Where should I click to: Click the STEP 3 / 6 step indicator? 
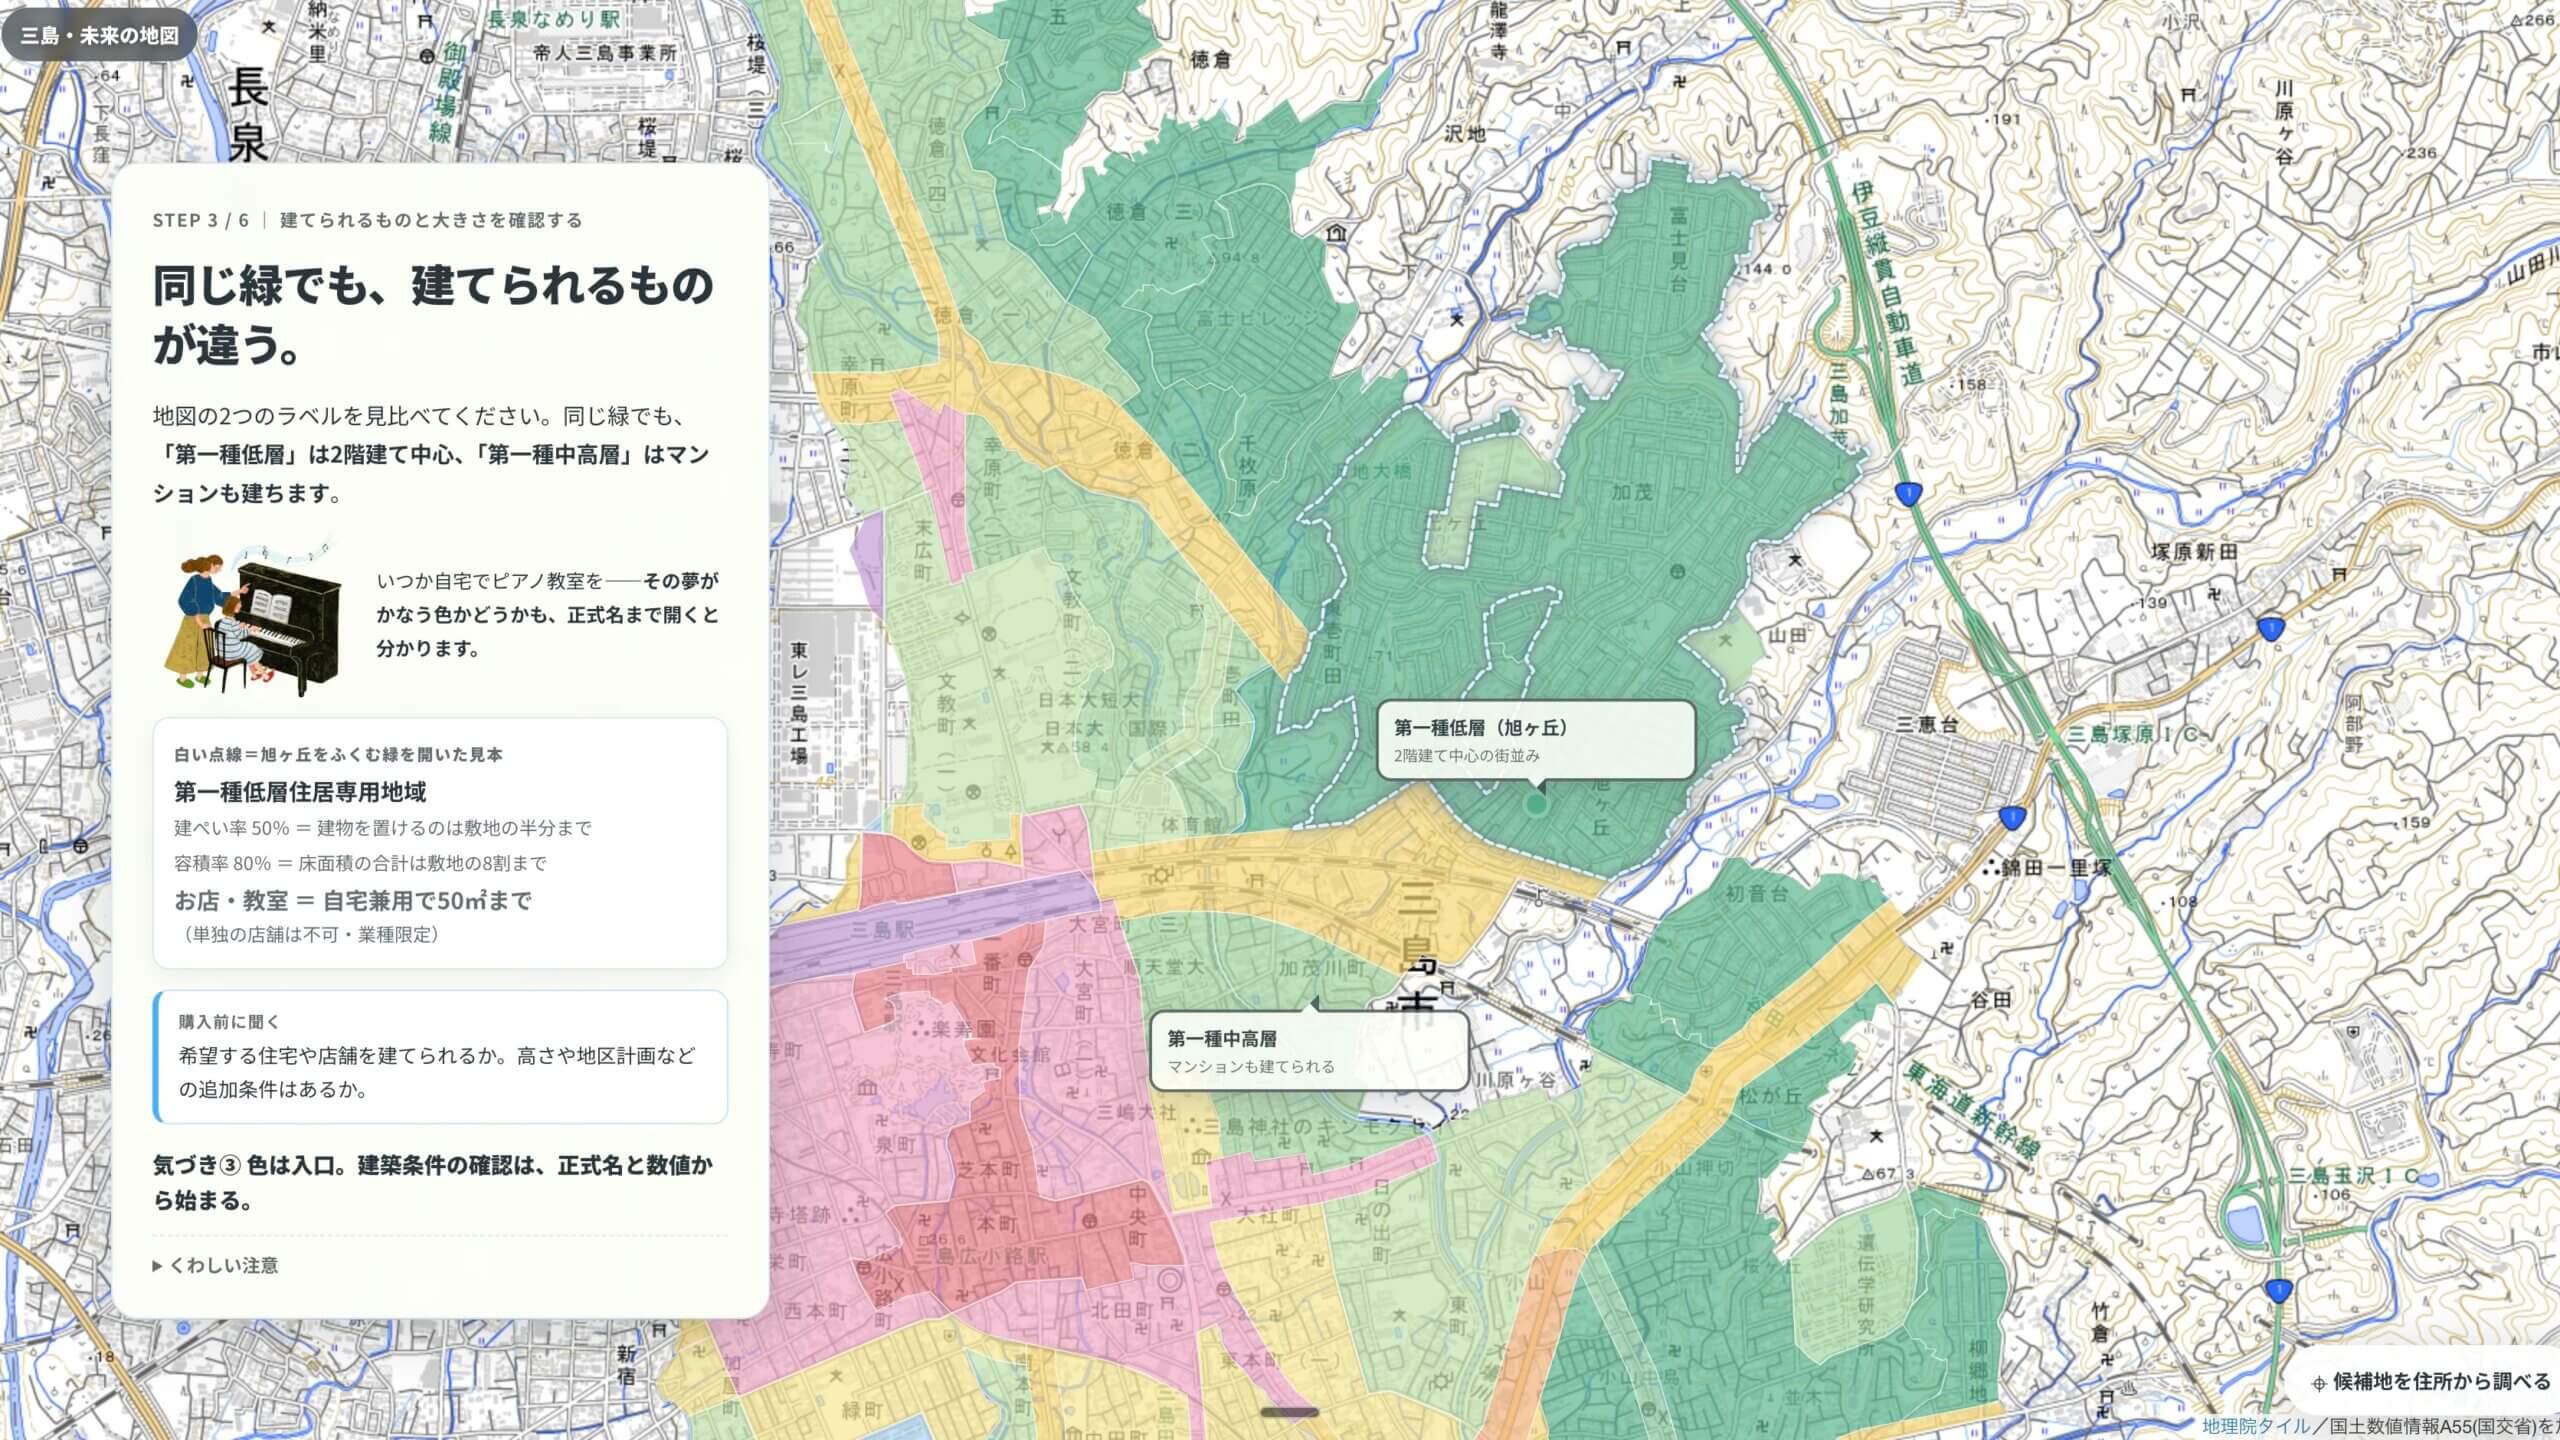pos(200,220)
